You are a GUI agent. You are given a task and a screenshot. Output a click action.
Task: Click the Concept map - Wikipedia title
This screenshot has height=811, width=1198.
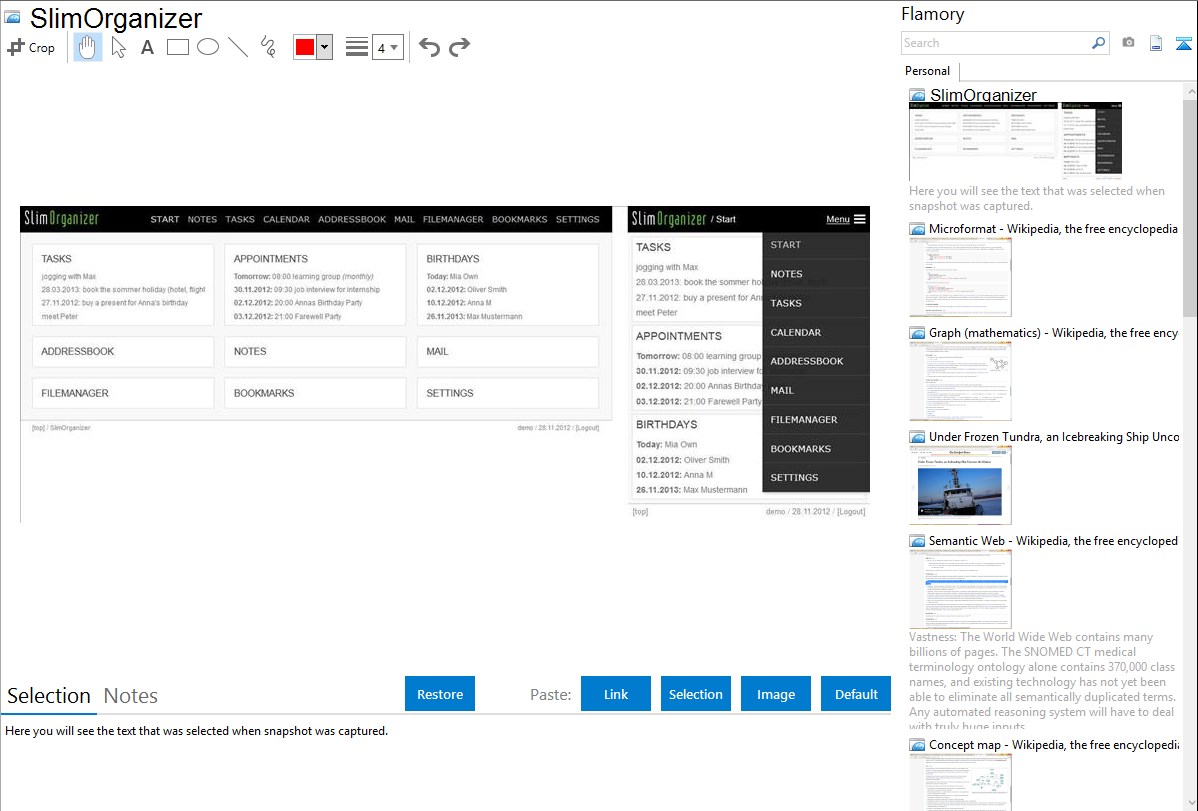pos(1054,744)
